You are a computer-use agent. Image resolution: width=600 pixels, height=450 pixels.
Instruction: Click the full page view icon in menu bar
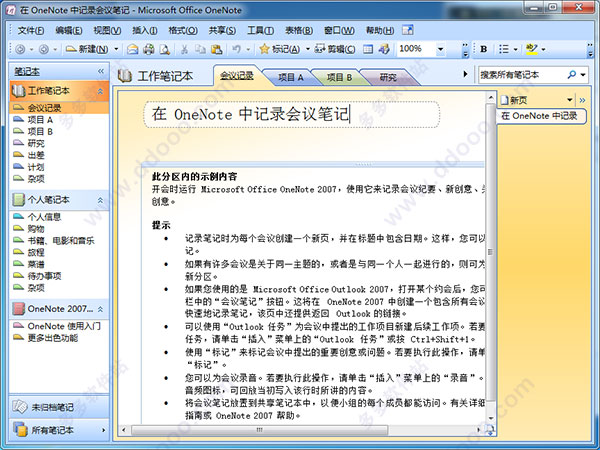408,30
